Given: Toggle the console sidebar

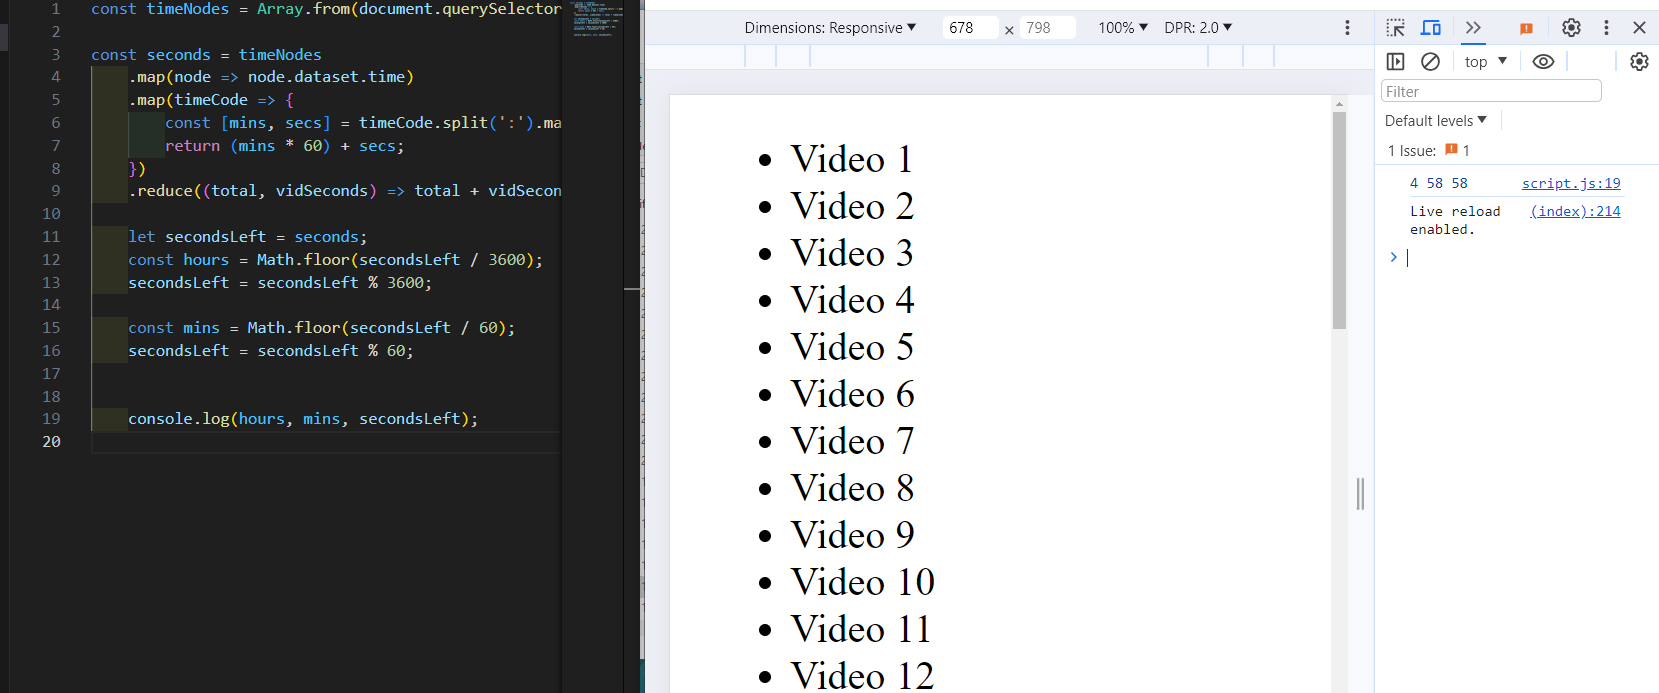Looking at the screenshot, I should tap(1396, 62).
